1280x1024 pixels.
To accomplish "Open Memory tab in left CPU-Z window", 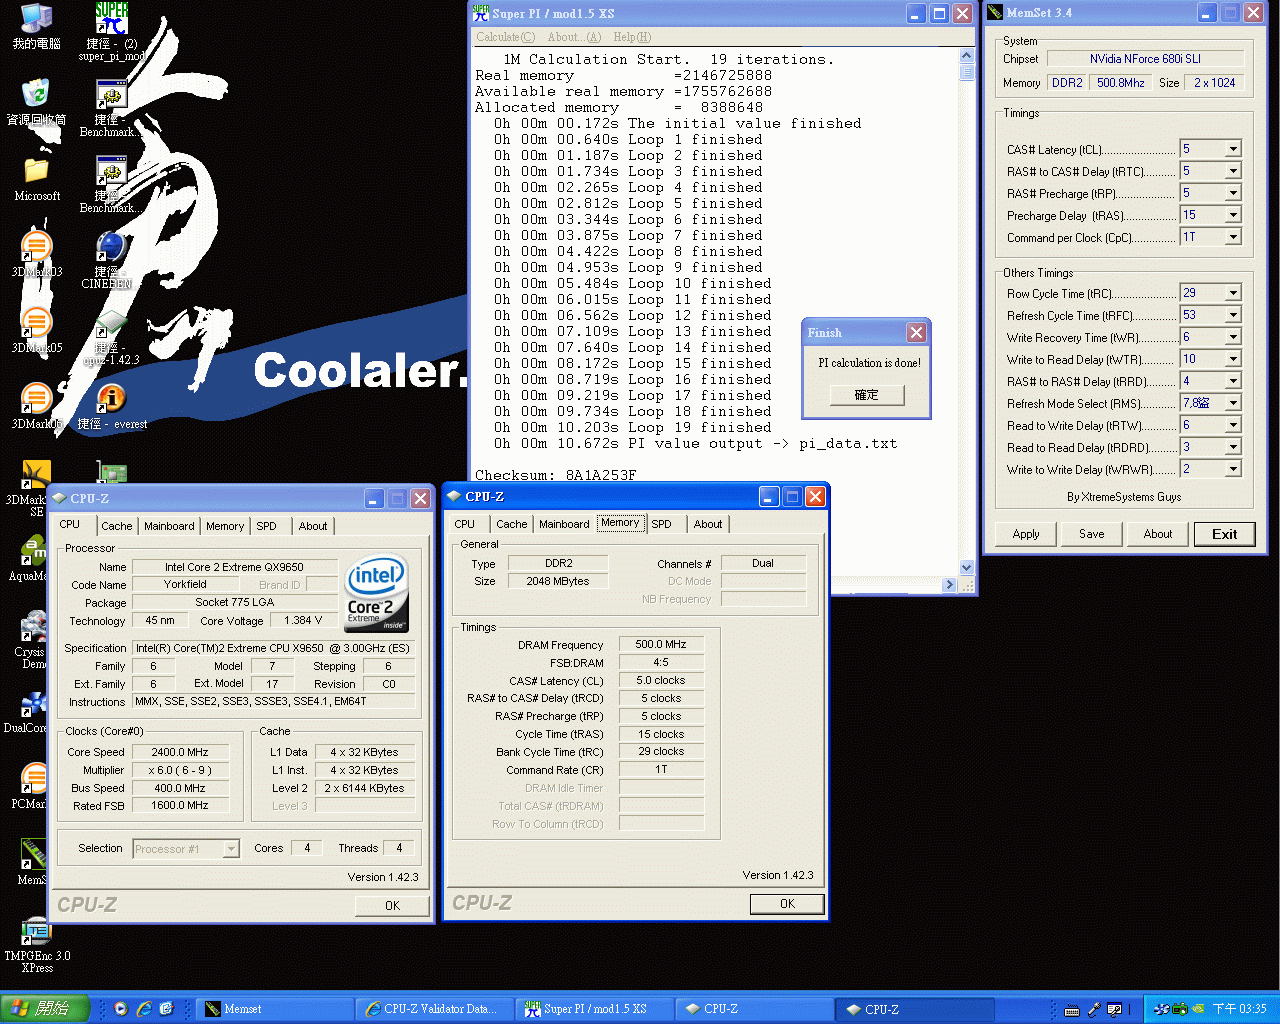I will [x=225, y=526].
